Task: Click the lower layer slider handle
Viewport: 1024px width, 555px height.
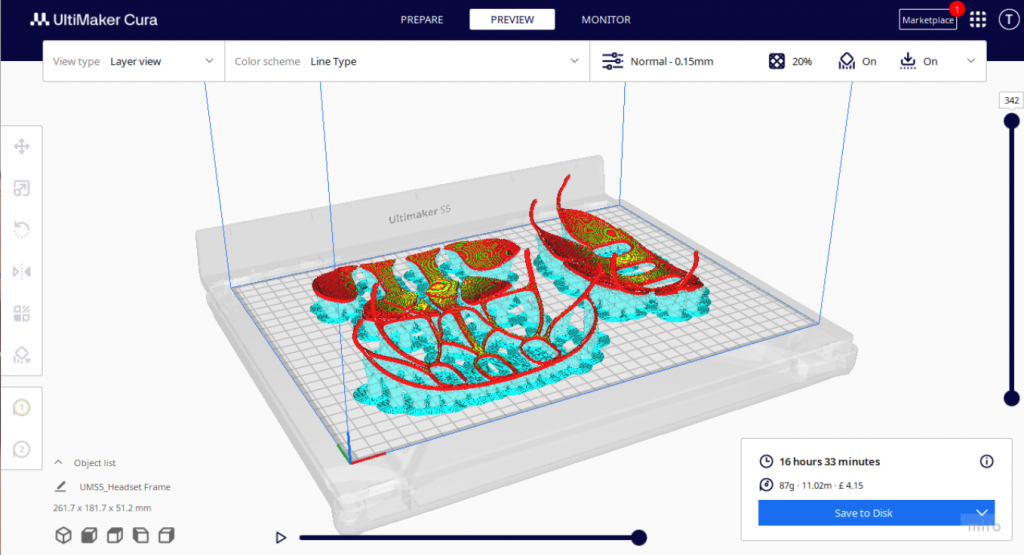Action: (x=1012, y=398)
